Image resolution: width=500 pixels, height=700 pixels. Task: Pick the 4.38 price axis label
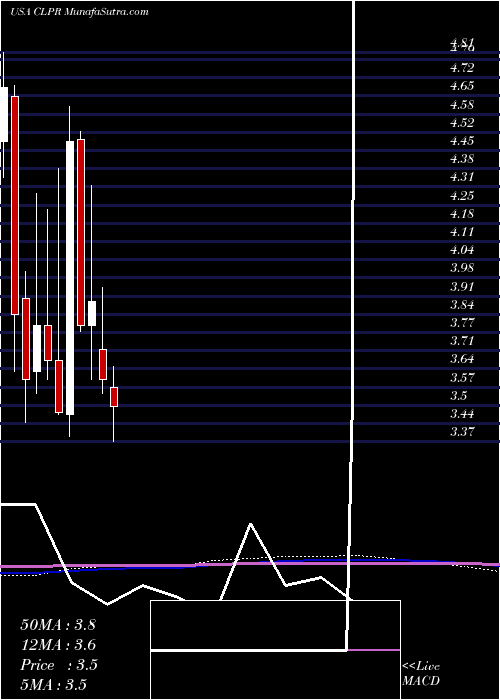tap(462, 159)
